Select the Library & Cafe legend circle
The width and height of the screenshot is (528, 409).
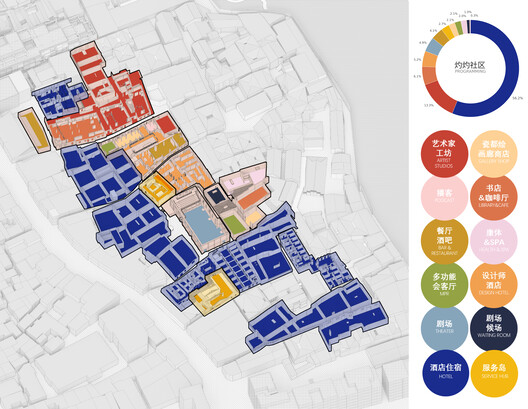tap(493, 198)
